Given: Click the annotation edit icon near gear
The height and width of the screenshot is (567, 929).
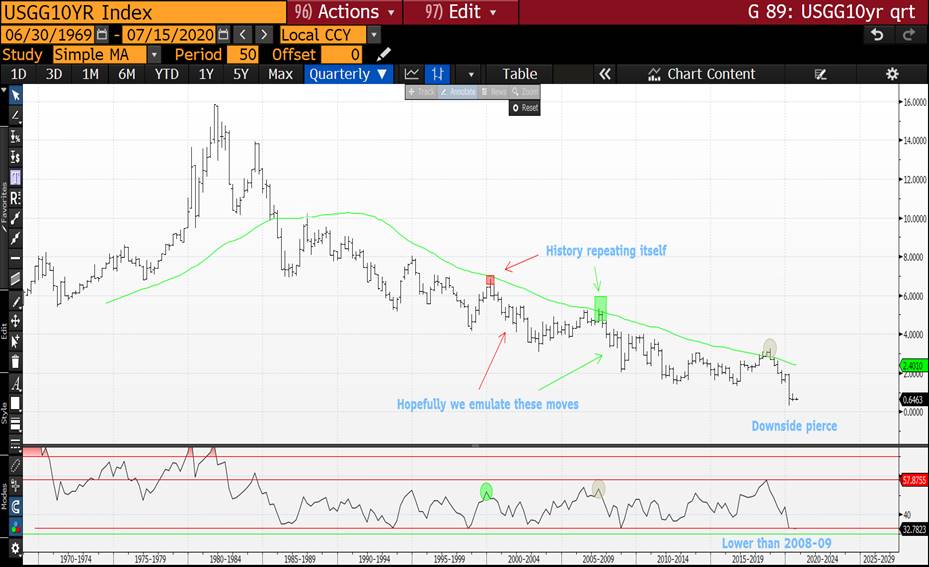Looking at the screenshot, I should coord(821,74).
